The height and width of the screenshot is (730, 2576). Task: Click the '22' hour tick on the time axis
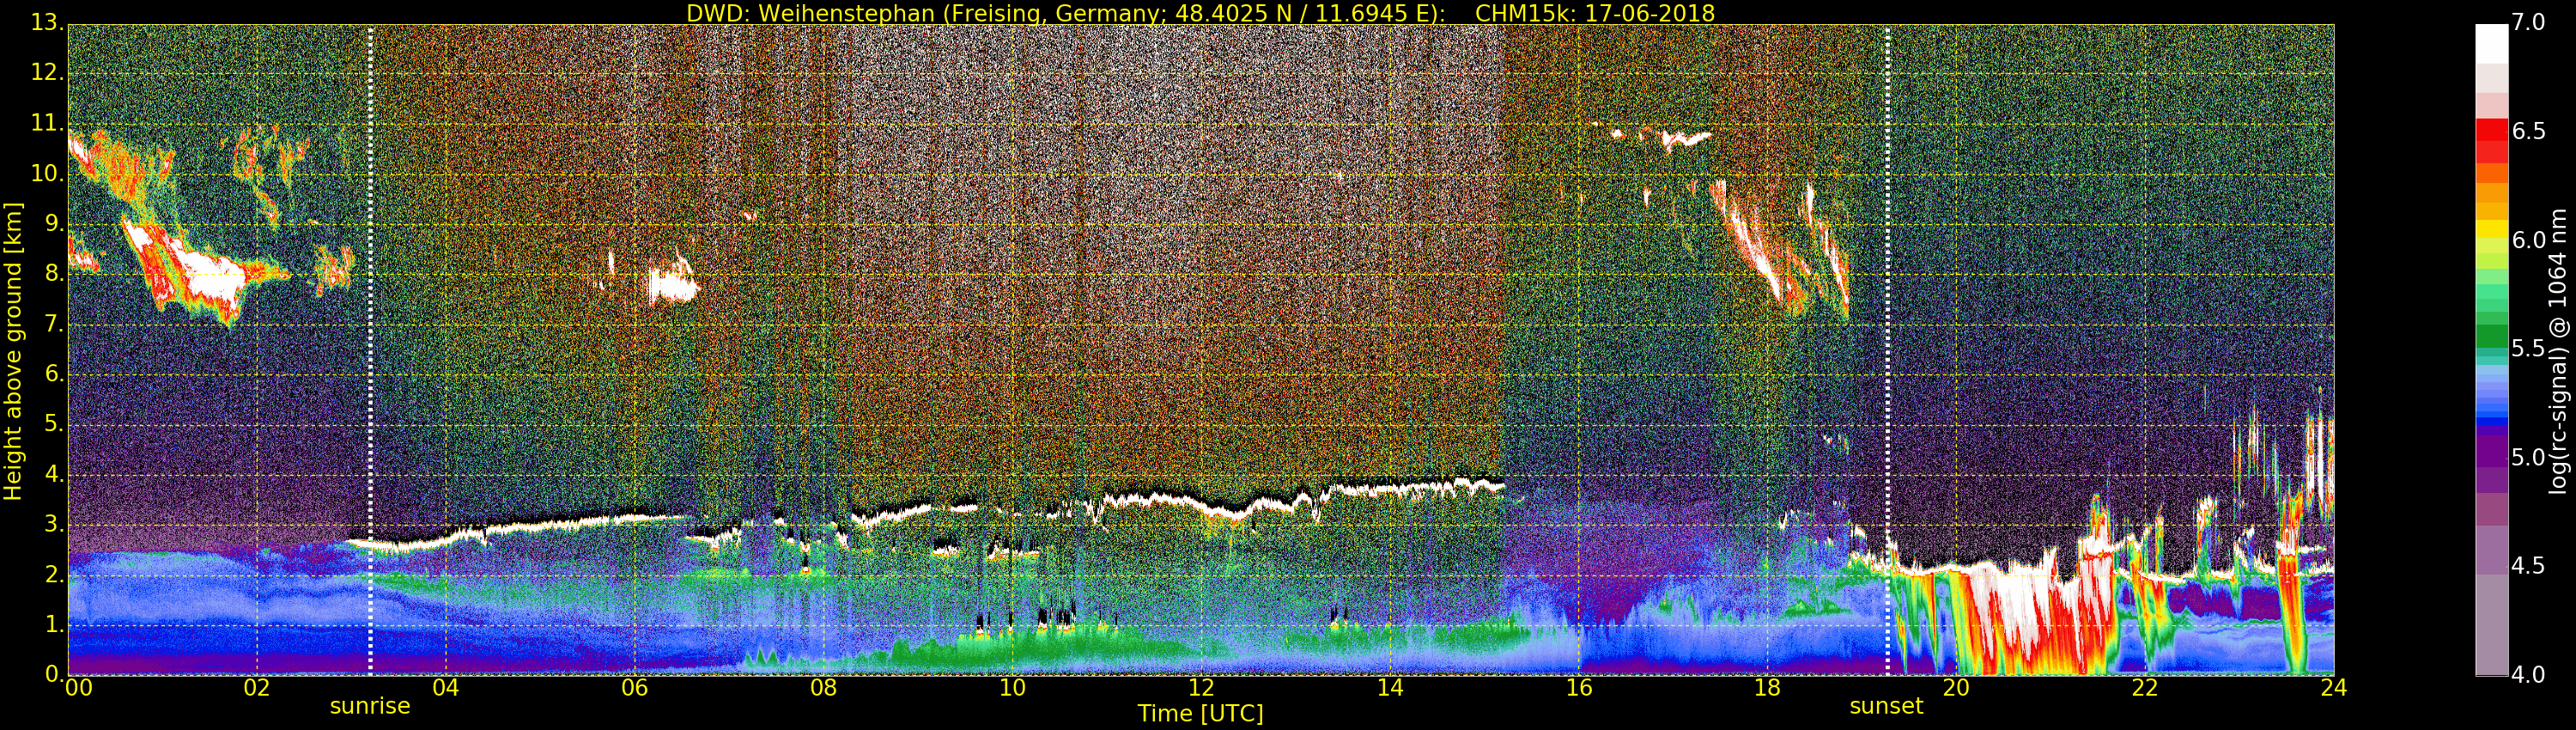pyautogui.click(x=2145, y=688)
